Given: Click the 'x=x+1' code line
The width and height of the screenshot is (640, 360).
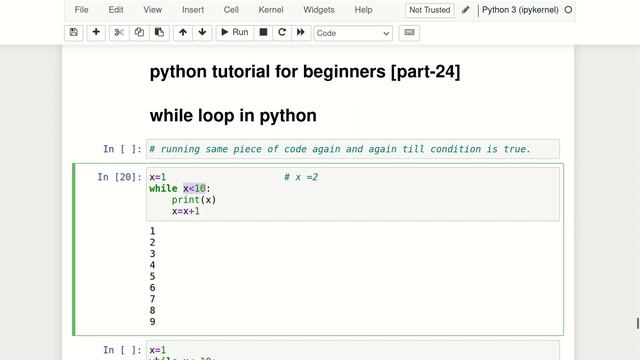Looking at the screenshot, I should pos(186,211).
